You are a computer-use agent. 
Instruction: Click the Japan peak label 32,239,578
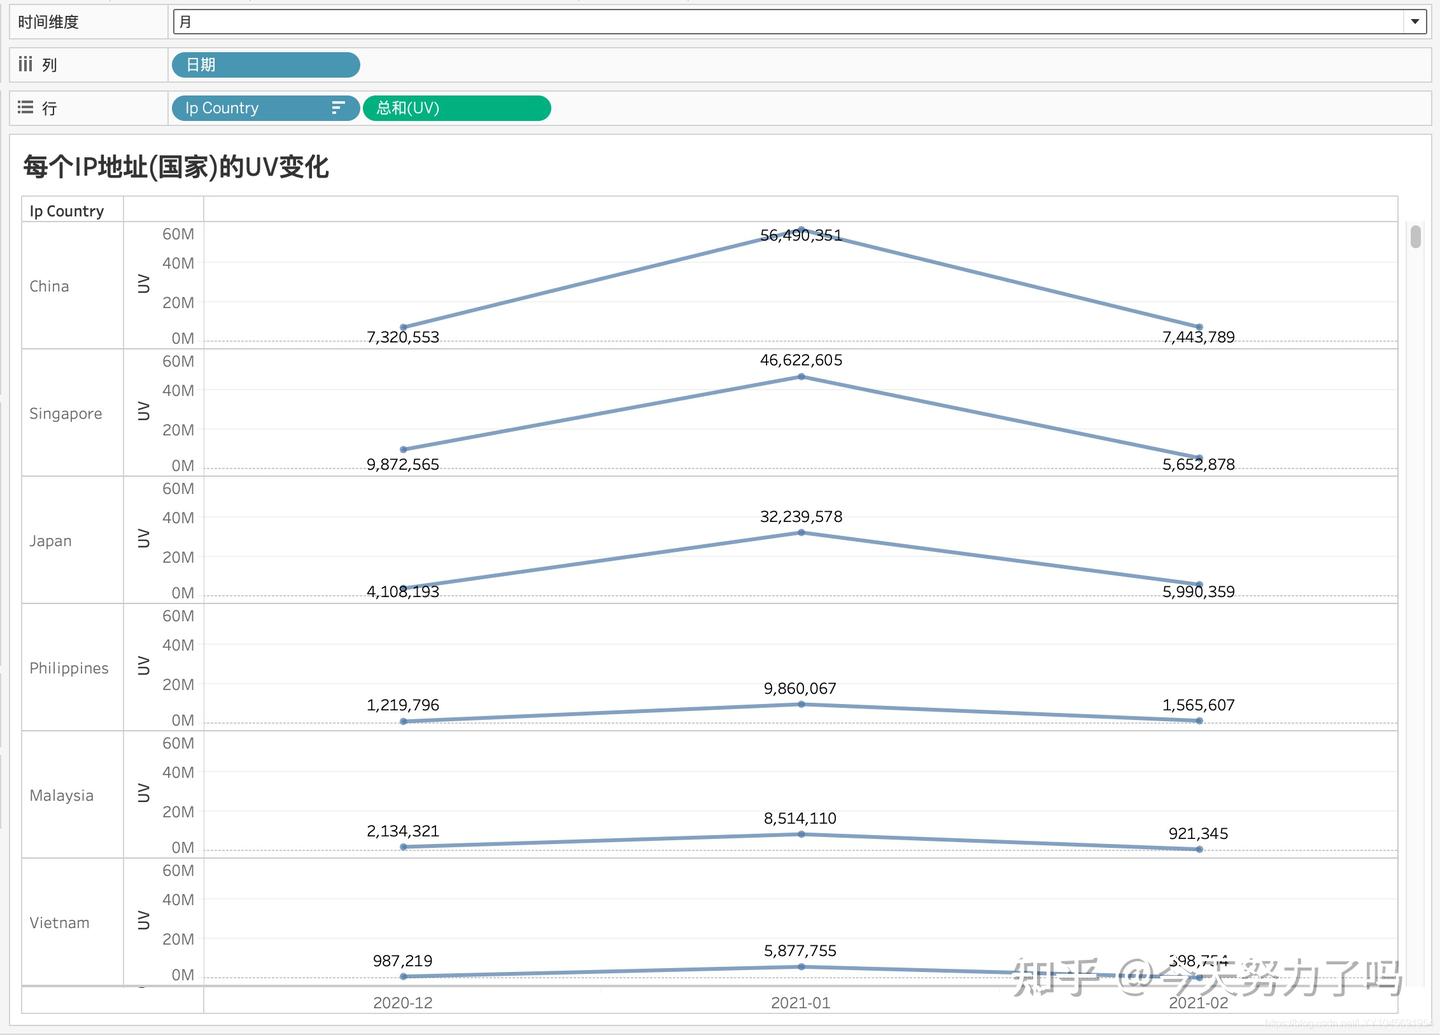(801, 516)
